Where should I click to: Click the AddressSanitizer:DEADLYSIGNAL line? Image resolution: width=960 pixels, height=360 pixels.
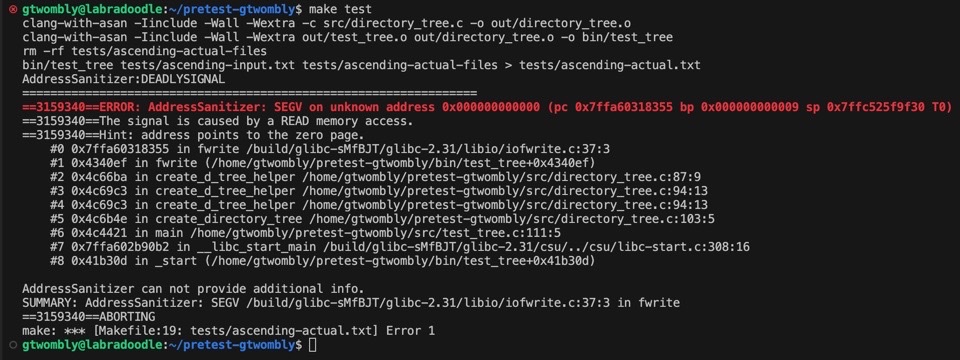[124, 80]
